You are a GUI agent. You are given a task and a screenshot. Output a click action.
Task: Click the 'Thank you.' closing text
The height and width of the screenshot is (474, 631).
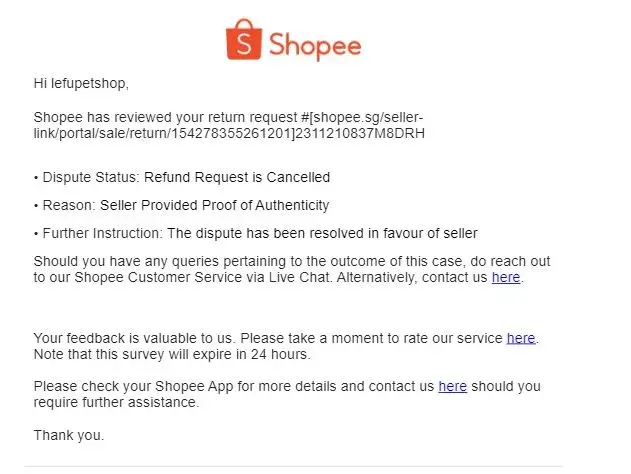(69, 435)
